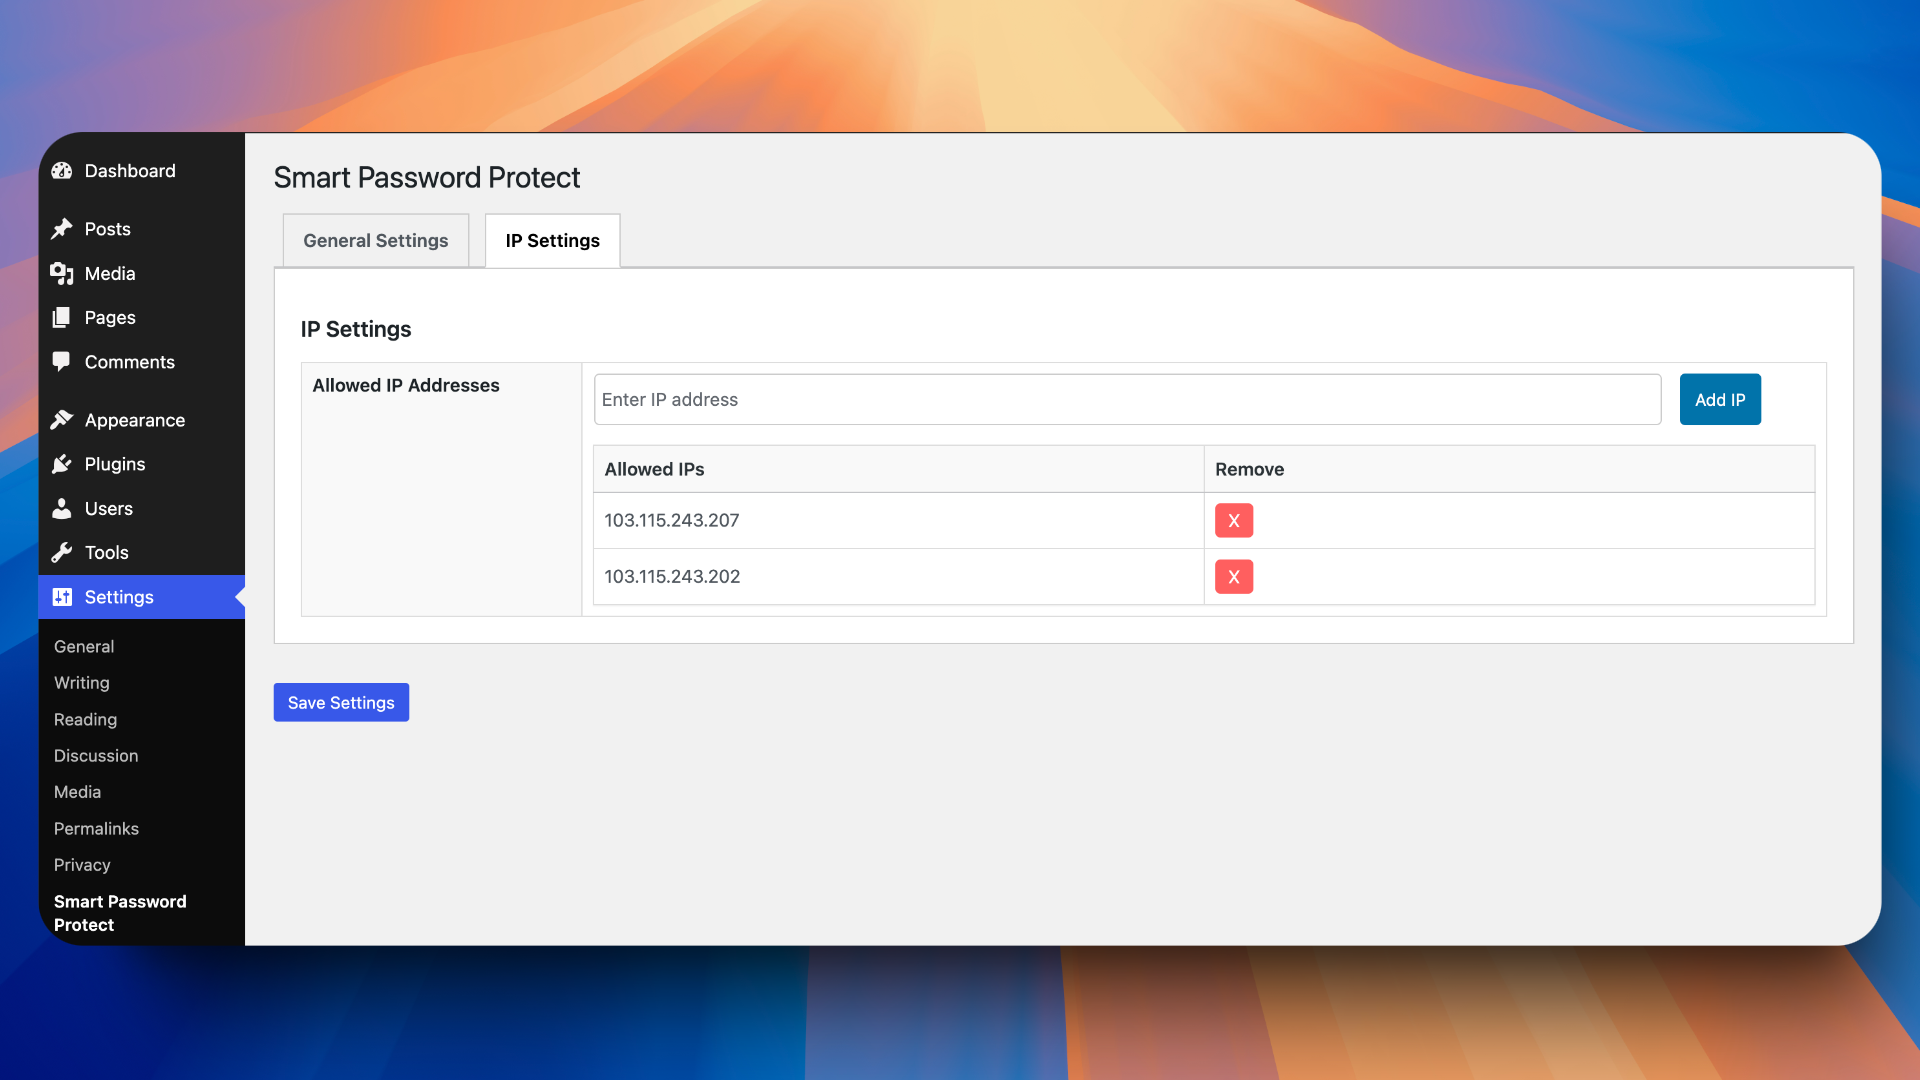Switch to the General Settings tab
Viewport: 1920px width, 1080px height.
coord(376,240)
